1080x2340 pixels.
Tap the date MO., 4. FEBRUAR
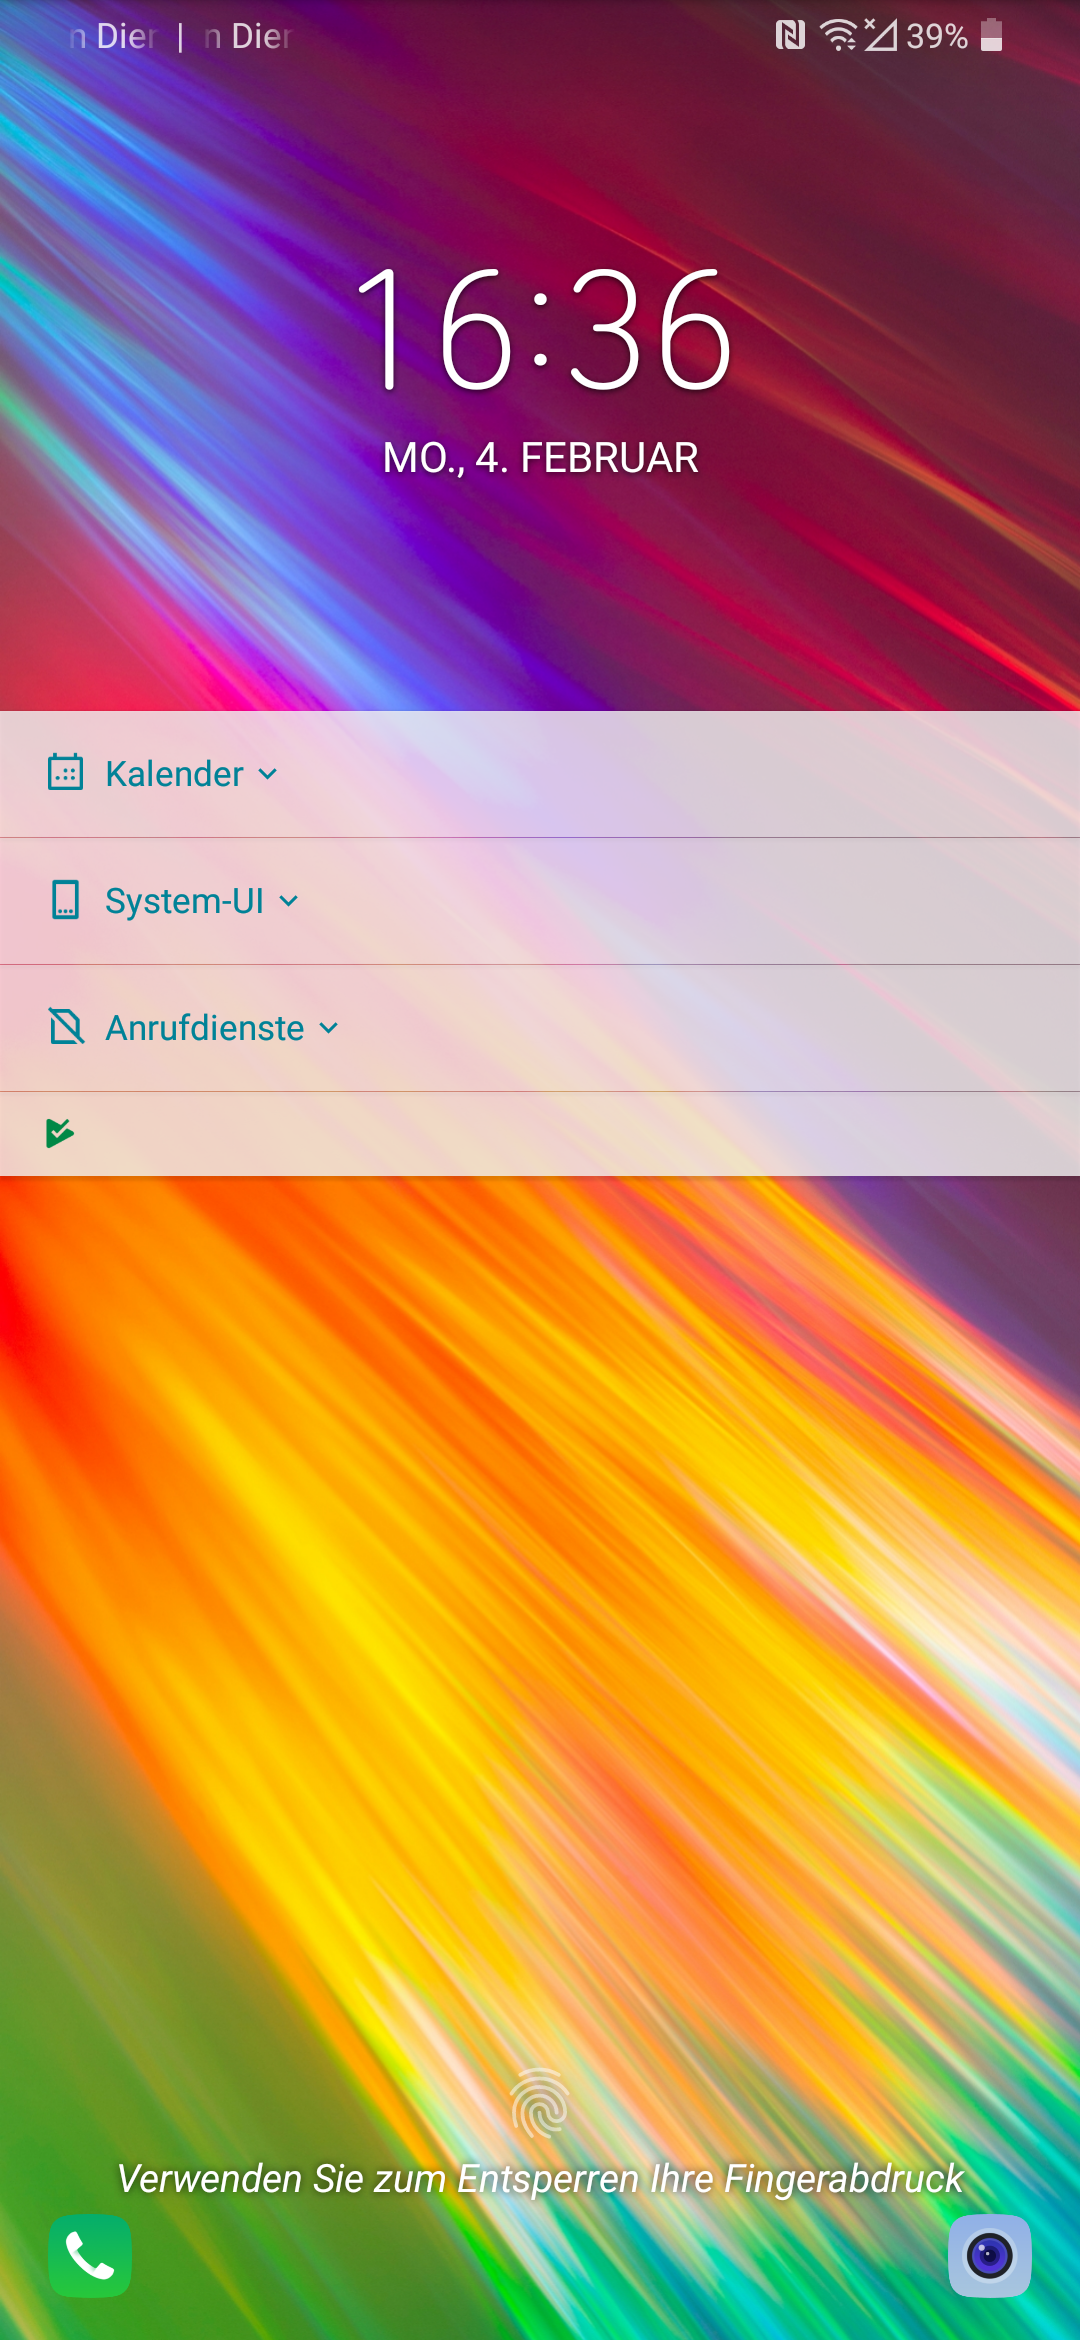tap(541, 458)
